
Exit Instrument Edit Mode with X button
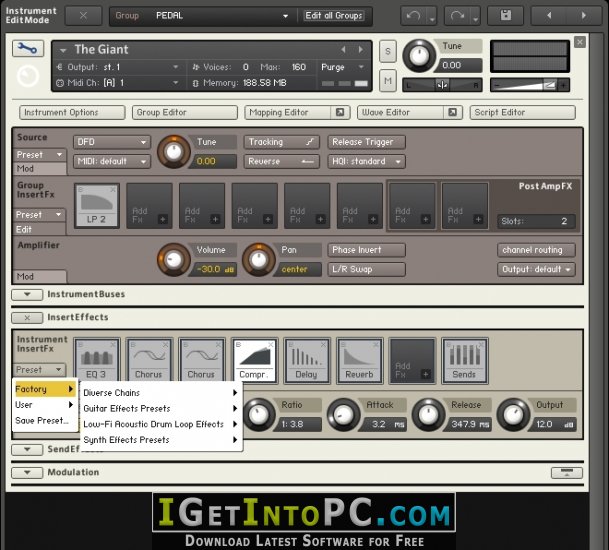pyautogui.click(x=83, y=16)
